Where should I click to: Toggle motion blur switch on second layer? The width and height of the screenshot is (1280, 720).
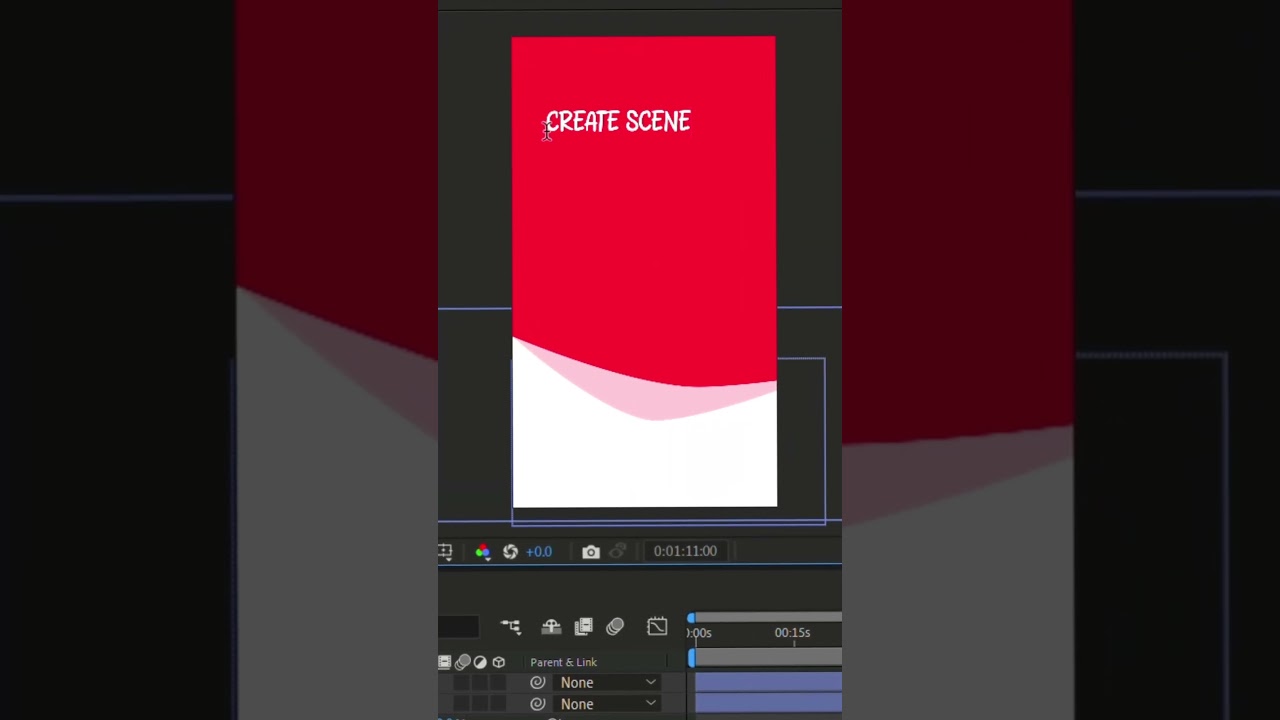pos(461,704)
